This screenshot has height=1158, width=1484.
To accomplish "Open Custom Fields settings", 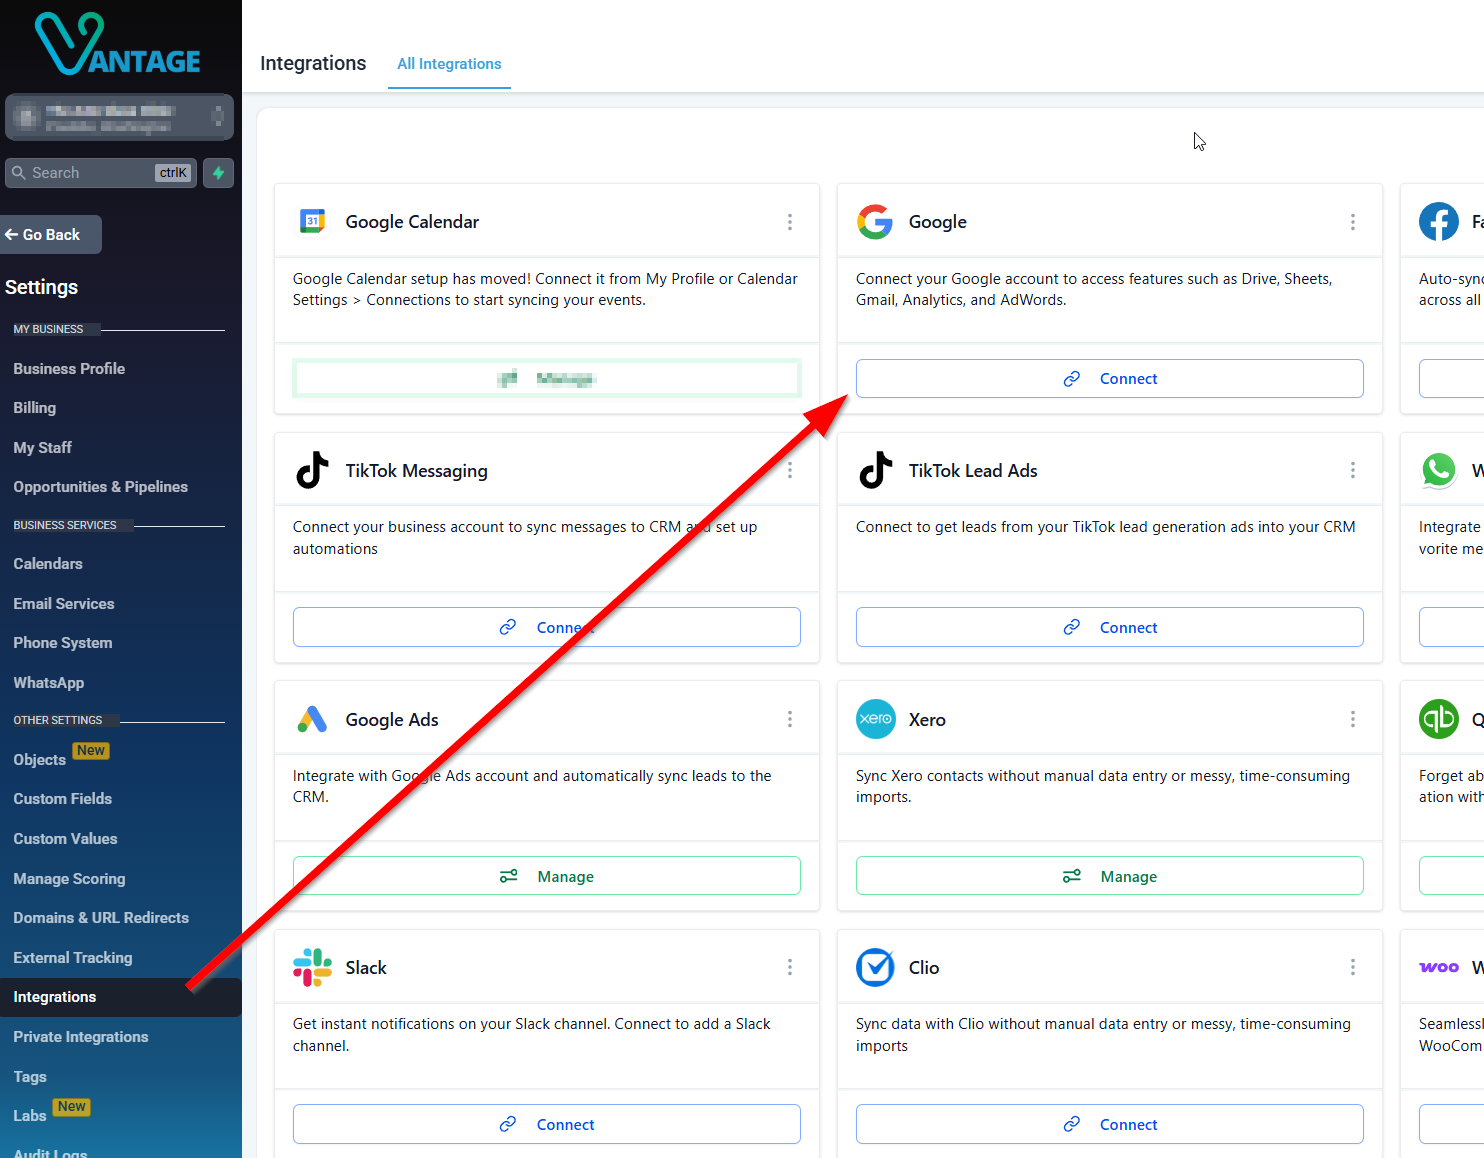I will 62,799.
